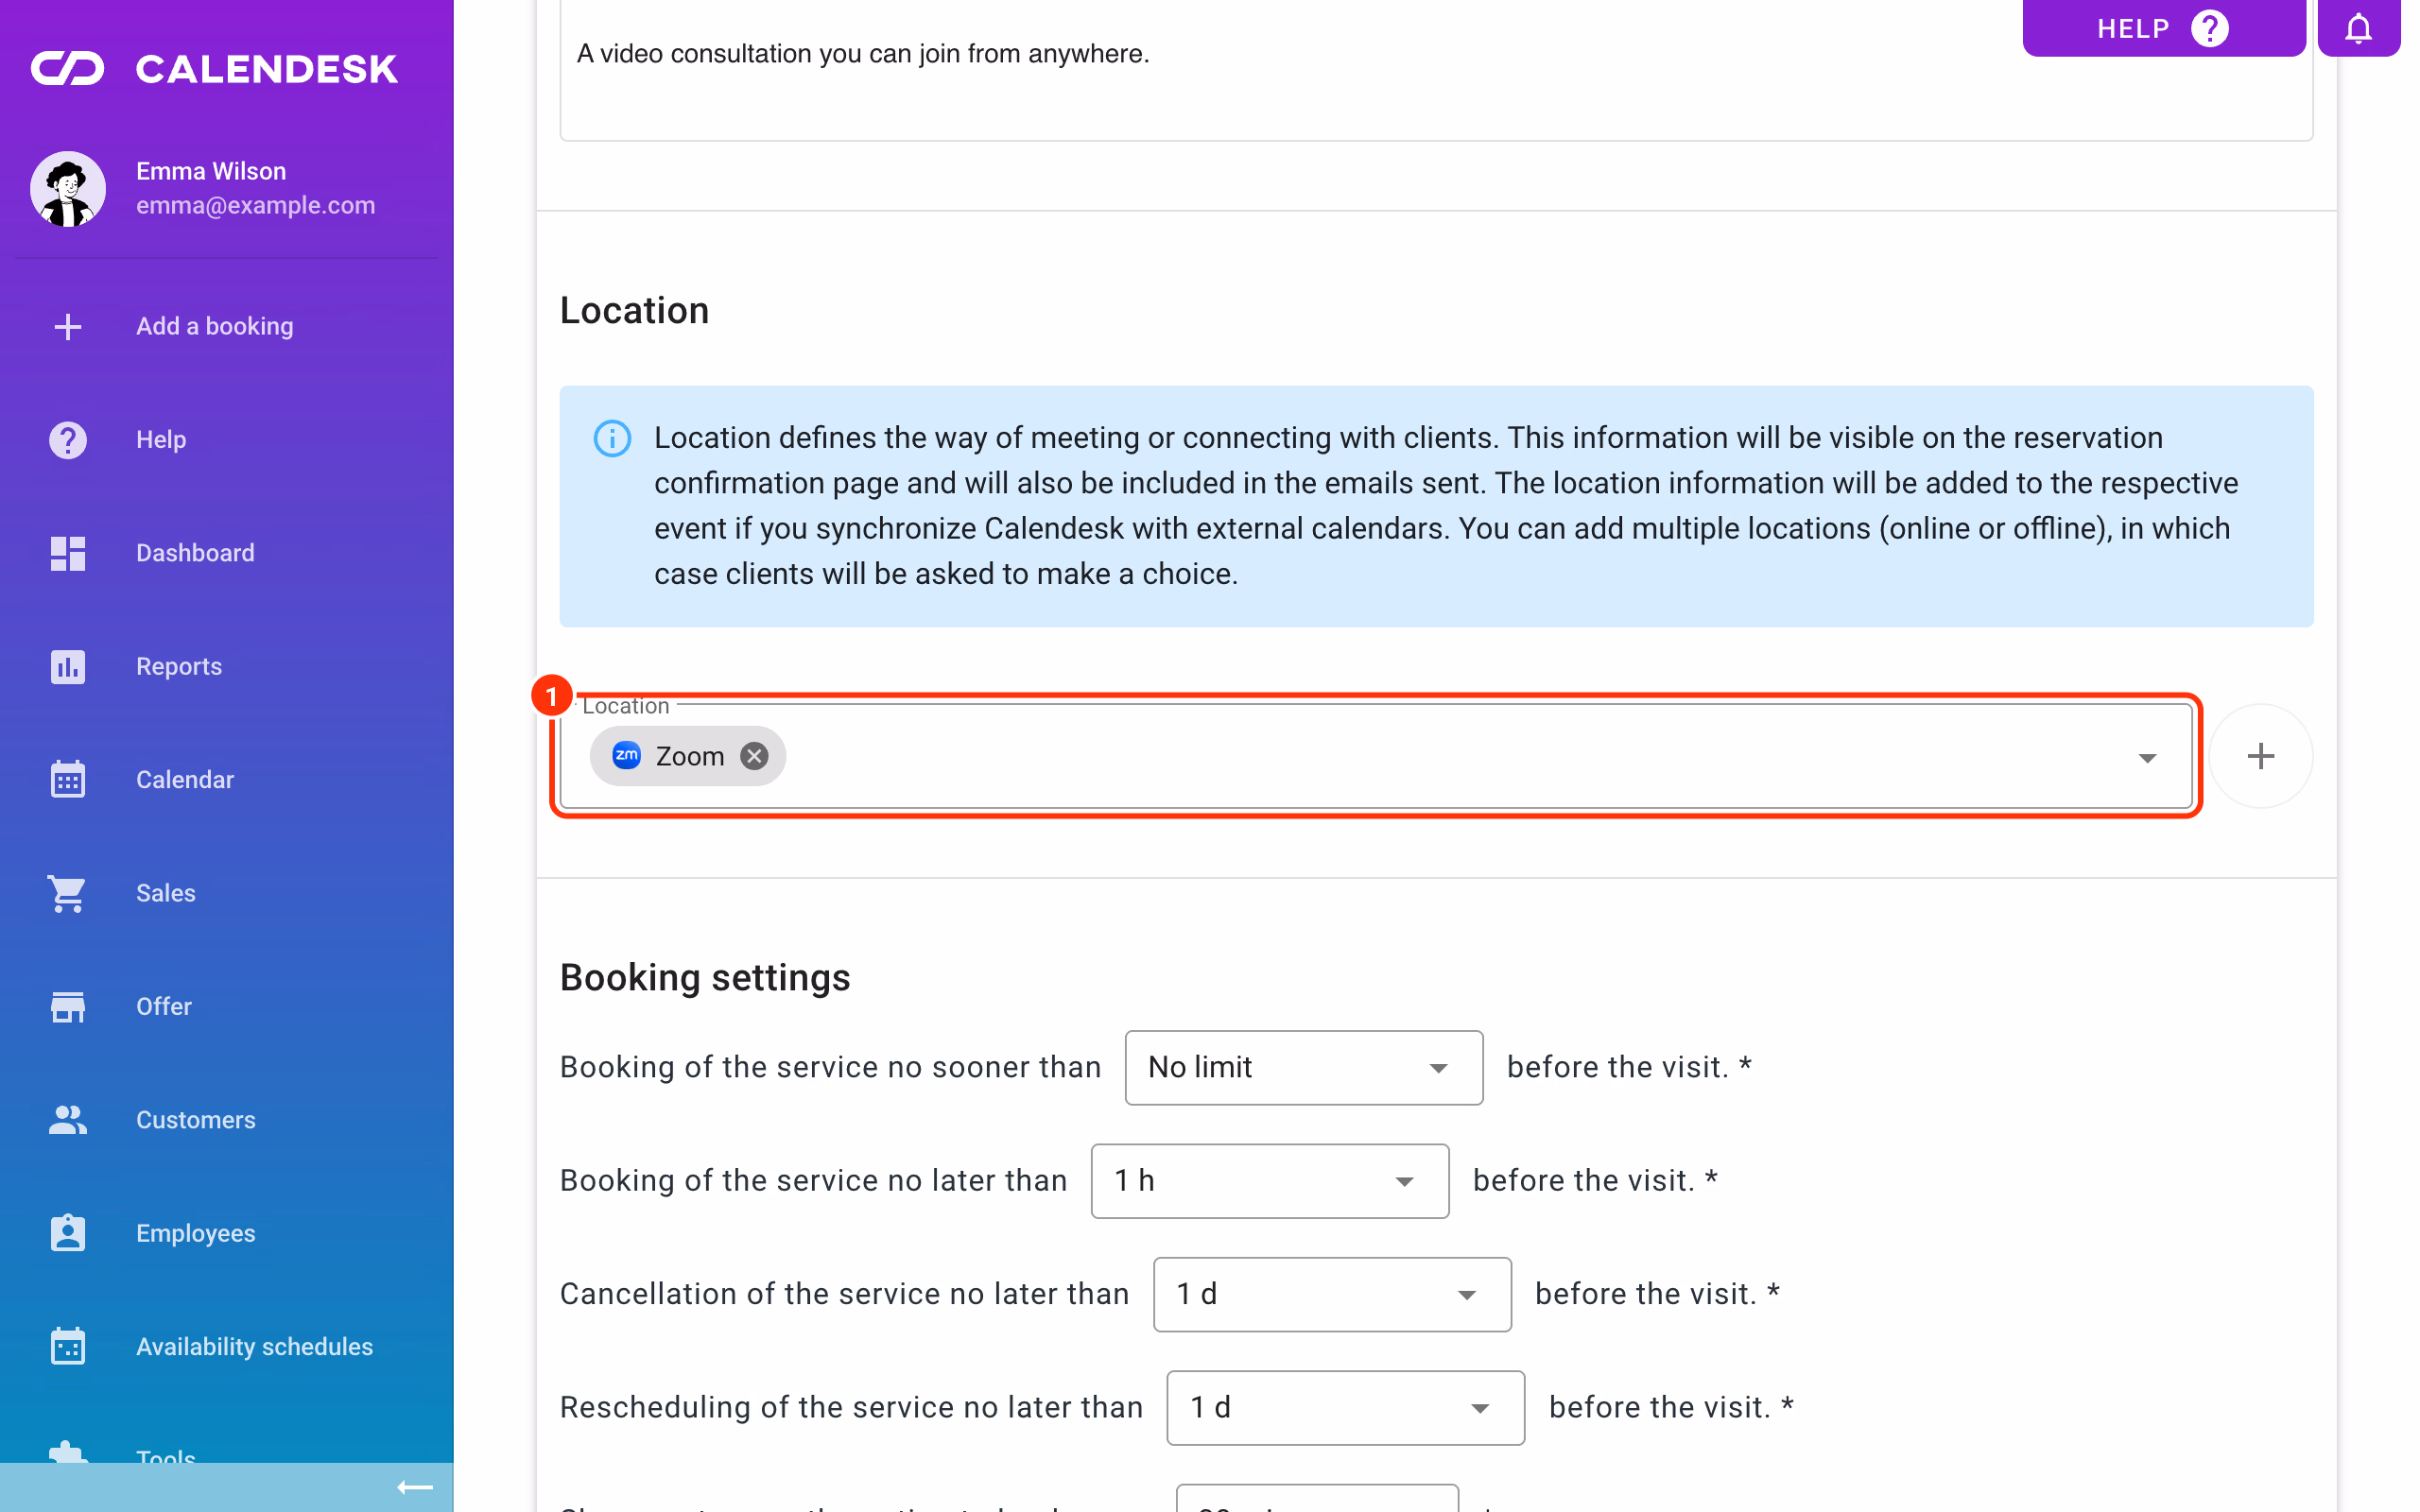Screen dimensions: 2420x1512
Task: Open the 'No limit' booking dropdown
Action: coord(1303,1067)
